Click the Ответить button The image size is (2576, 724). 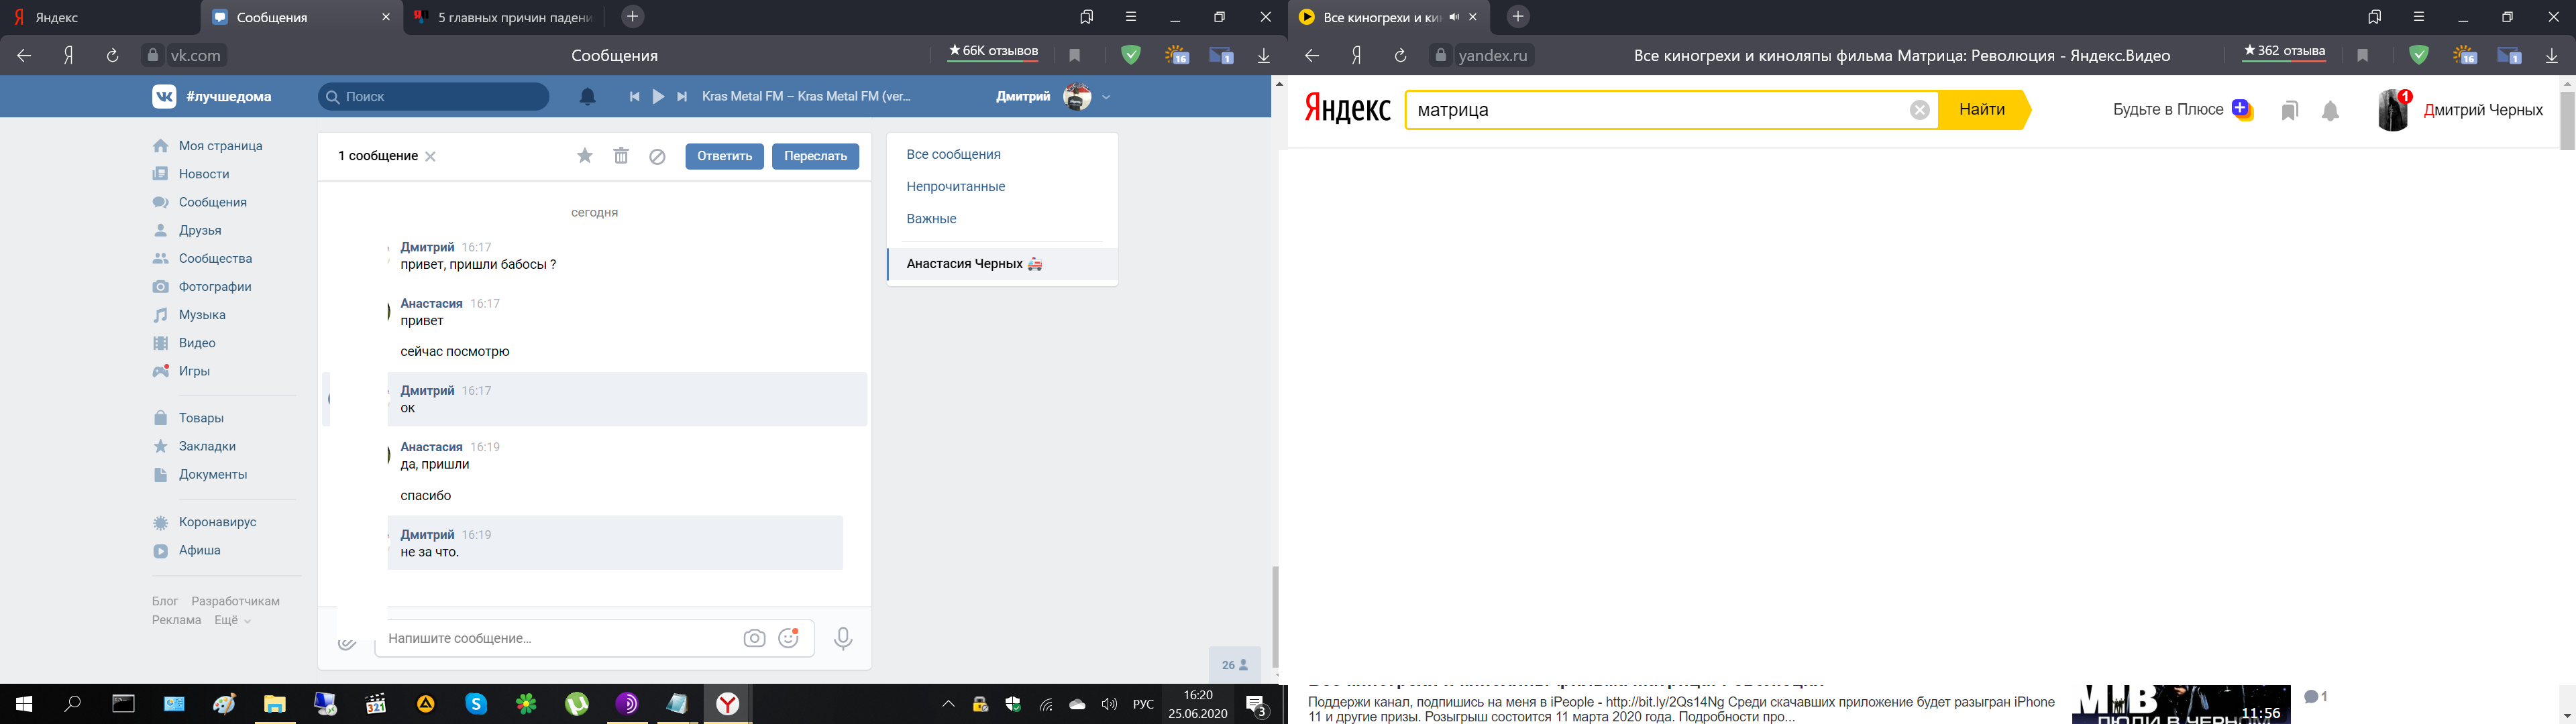[724, 156]
